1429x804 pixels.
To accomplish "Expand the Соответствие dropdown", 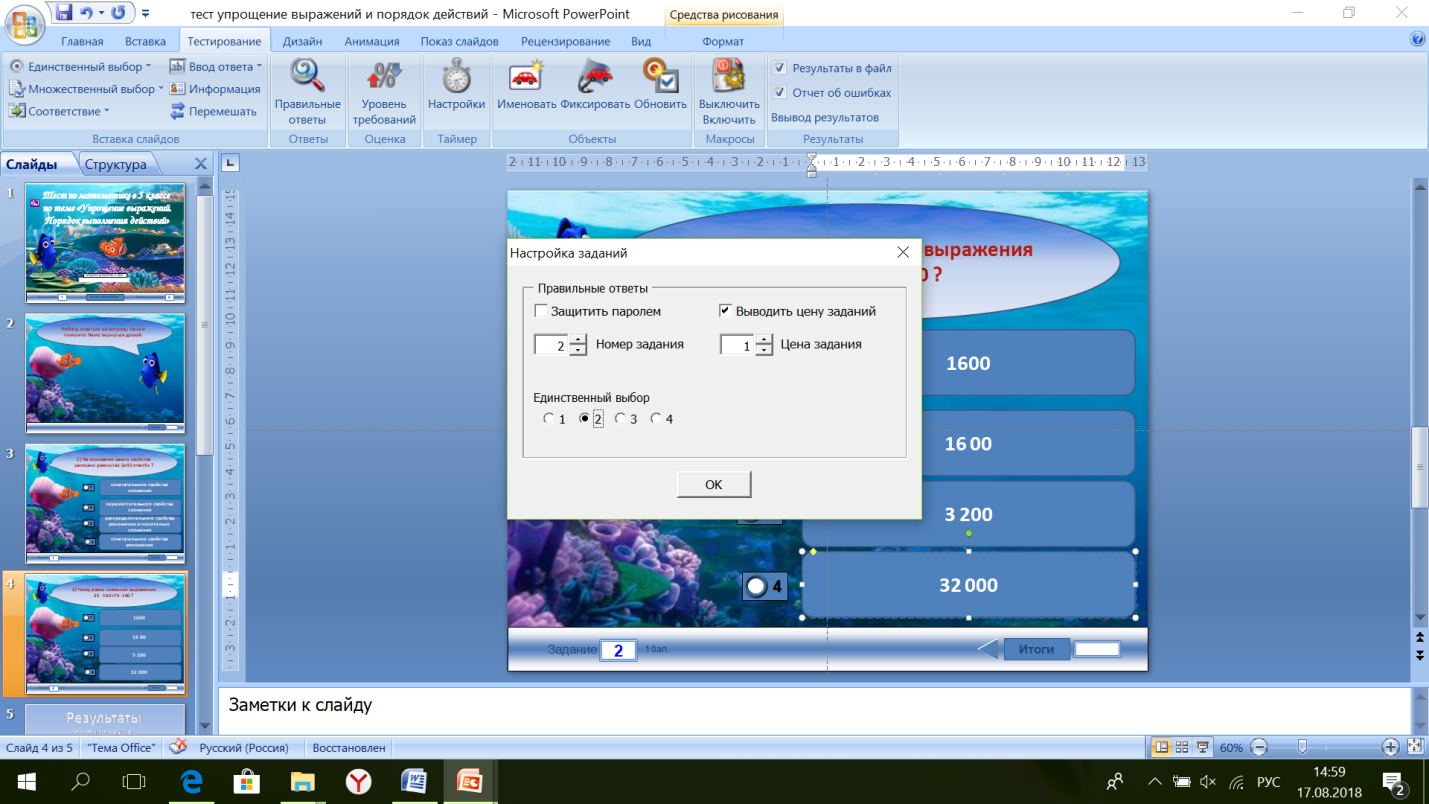I will (x=107, y=111).
